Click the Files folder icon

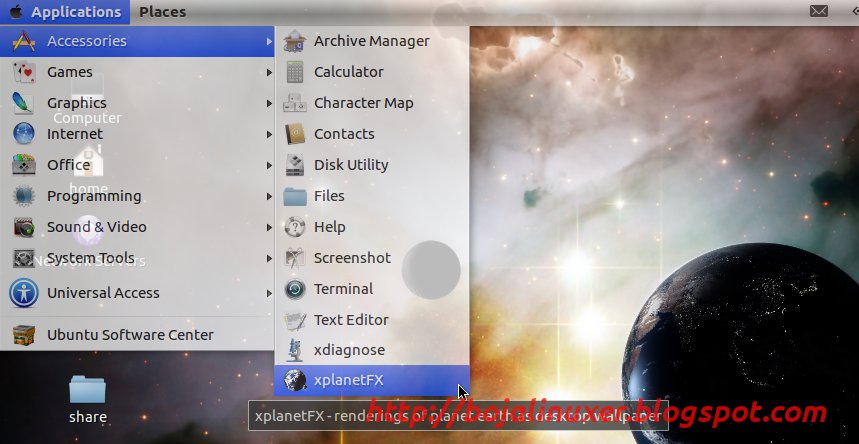(295, 196)
